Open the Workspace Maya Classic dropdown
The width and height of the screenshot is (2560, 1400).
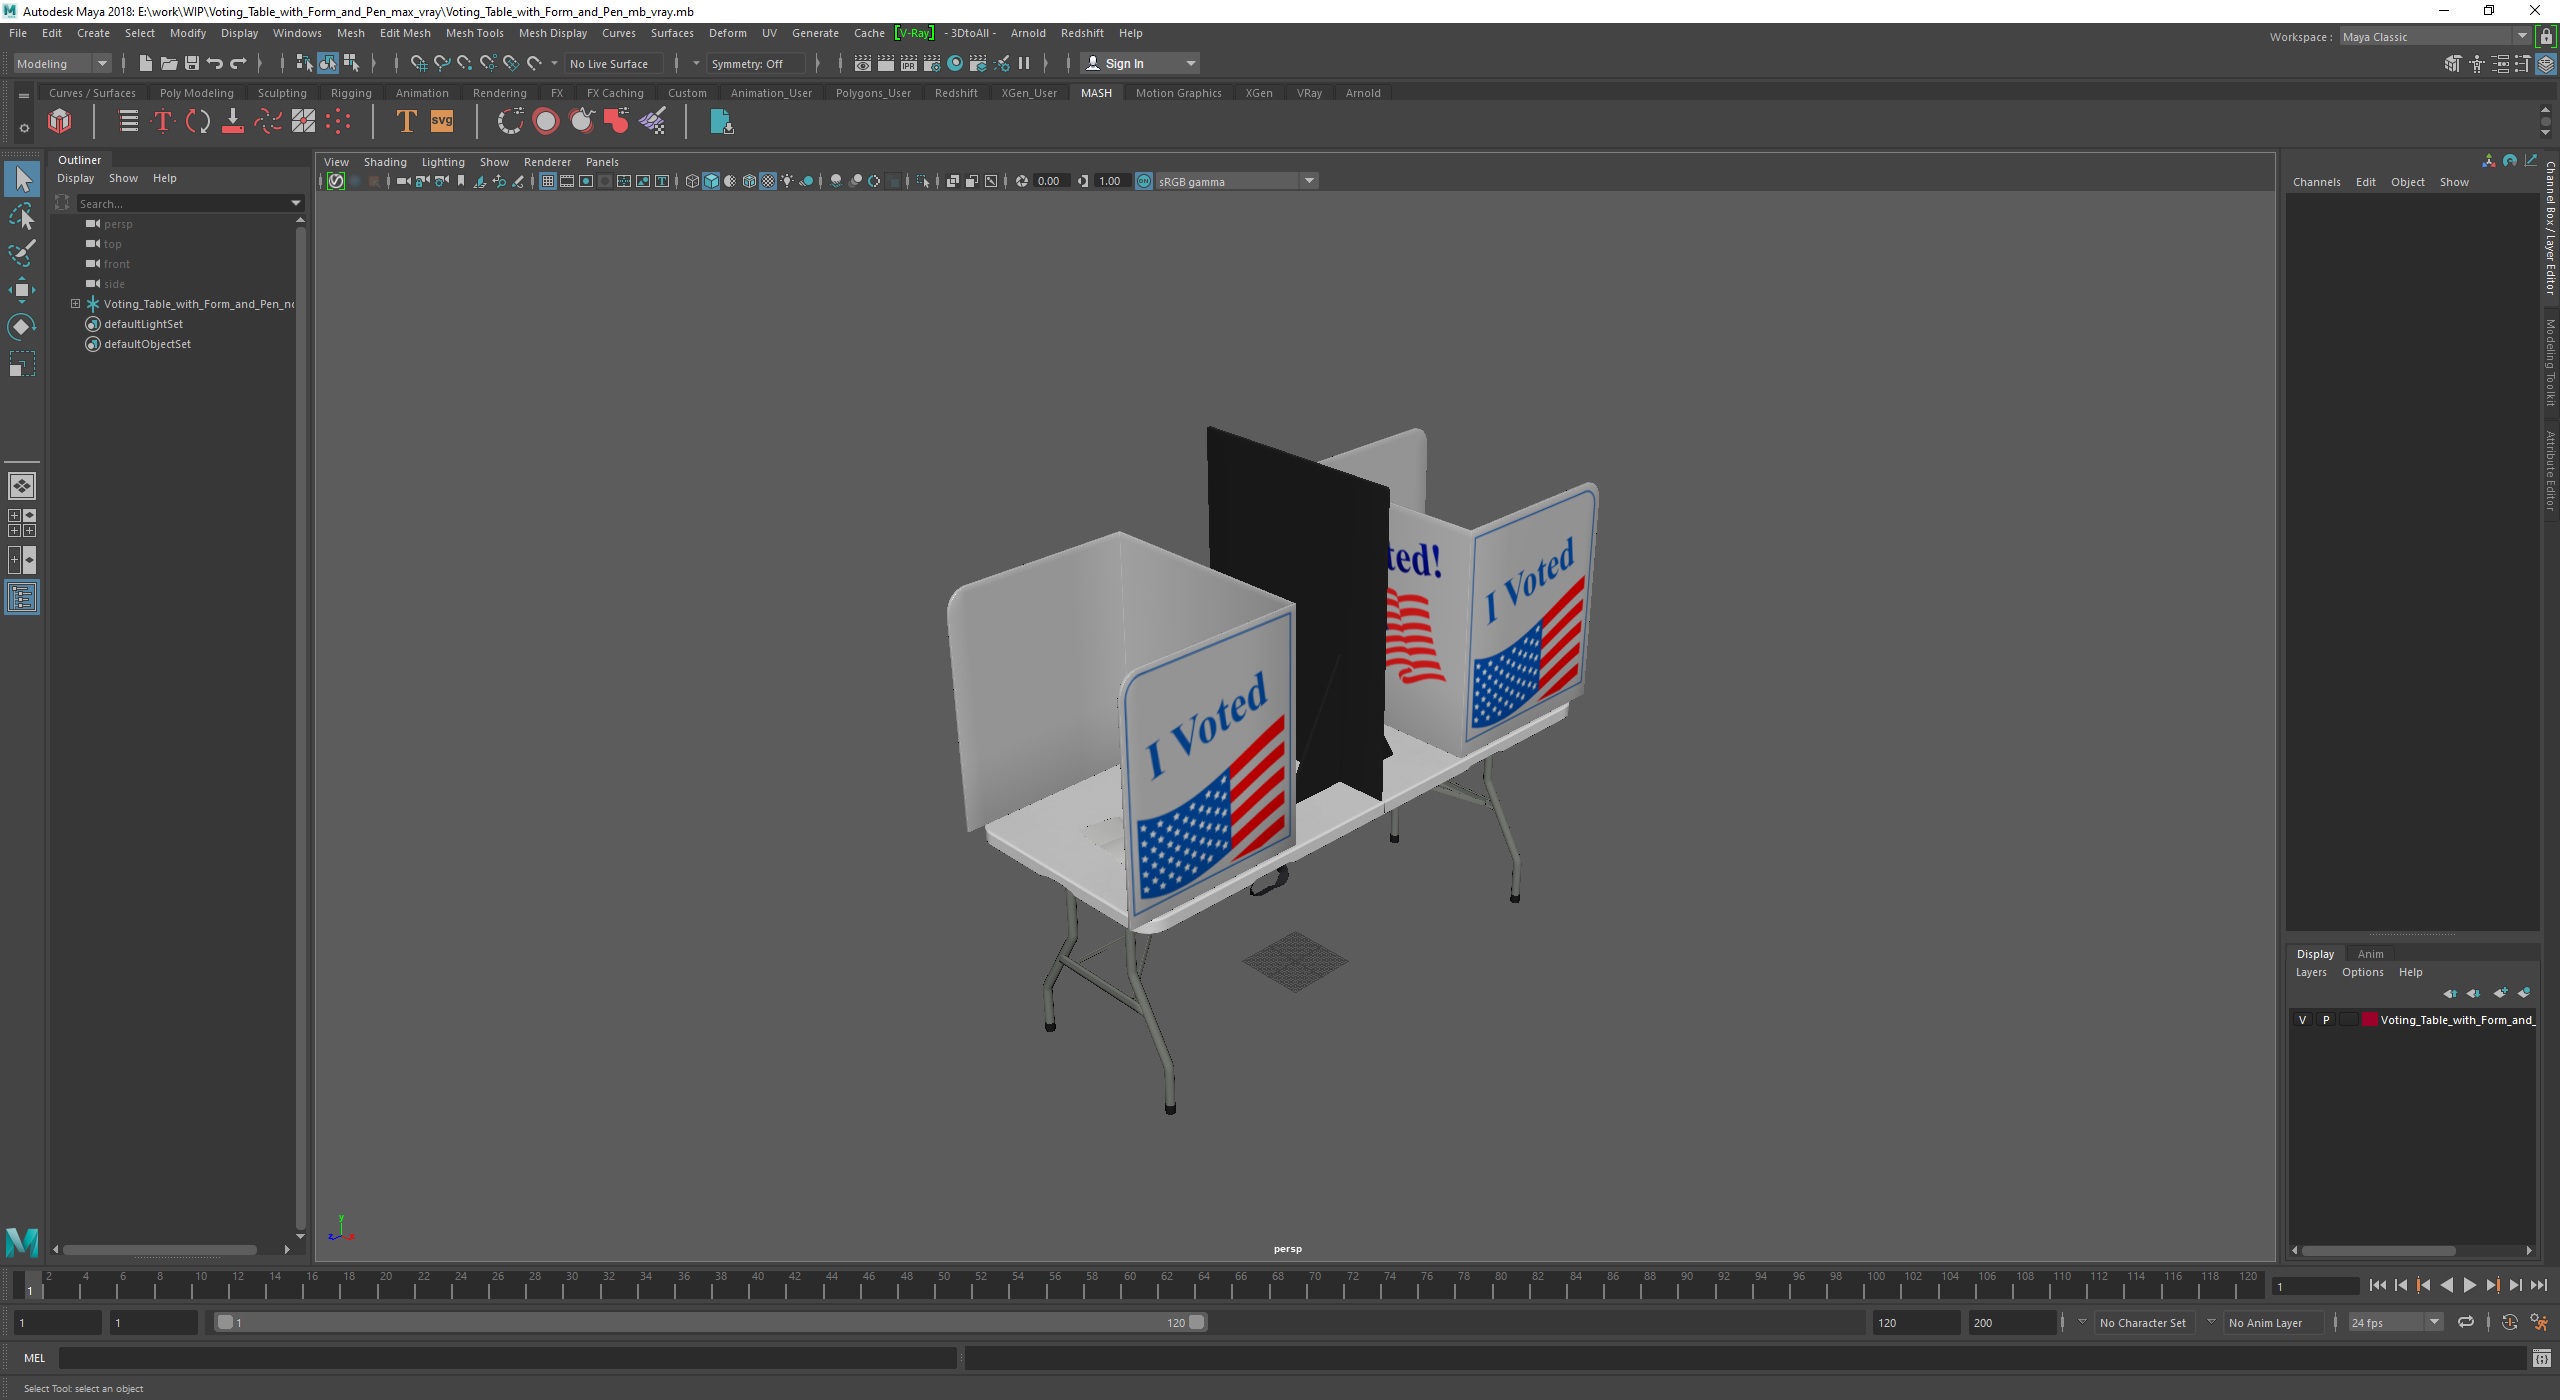2433,36
